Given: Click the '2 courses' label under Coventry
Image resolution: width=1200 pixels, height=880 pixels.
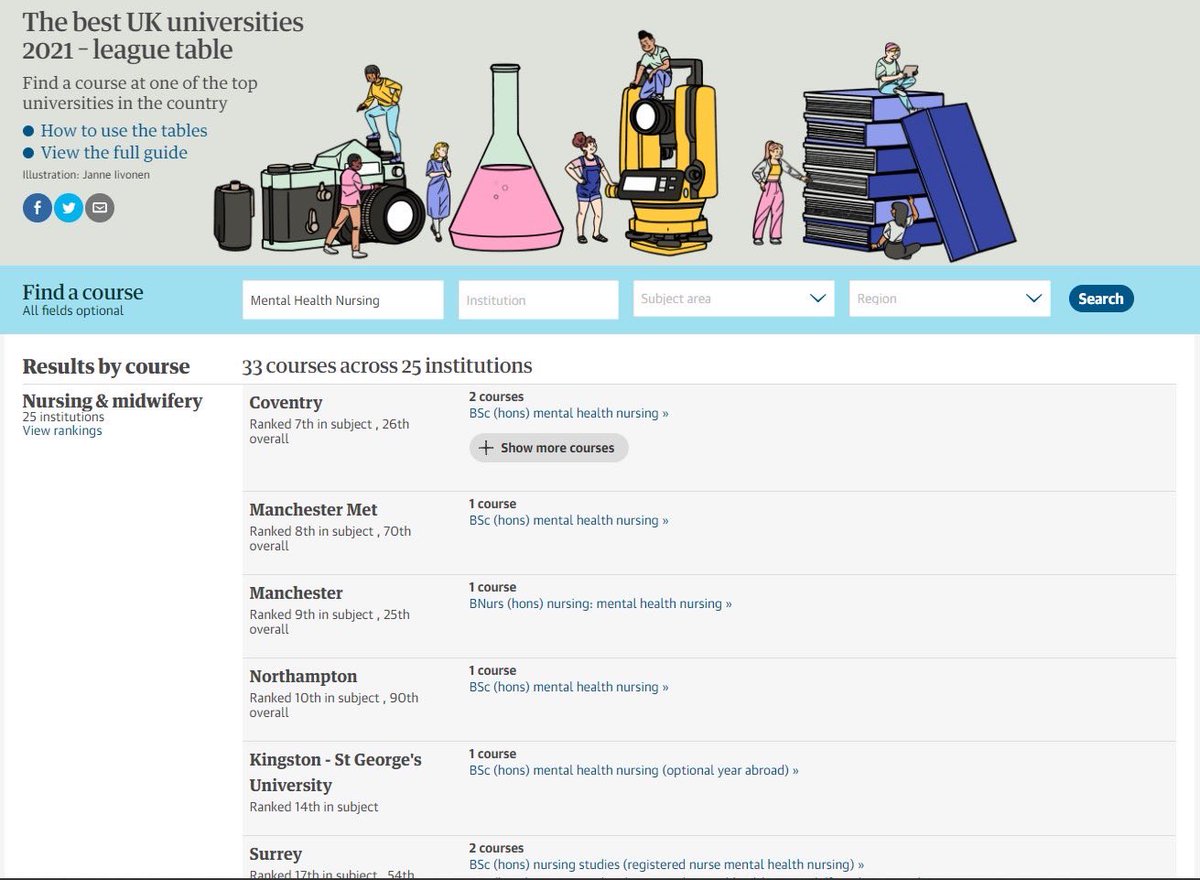Looking at the screenshot, I should (496, 397).
